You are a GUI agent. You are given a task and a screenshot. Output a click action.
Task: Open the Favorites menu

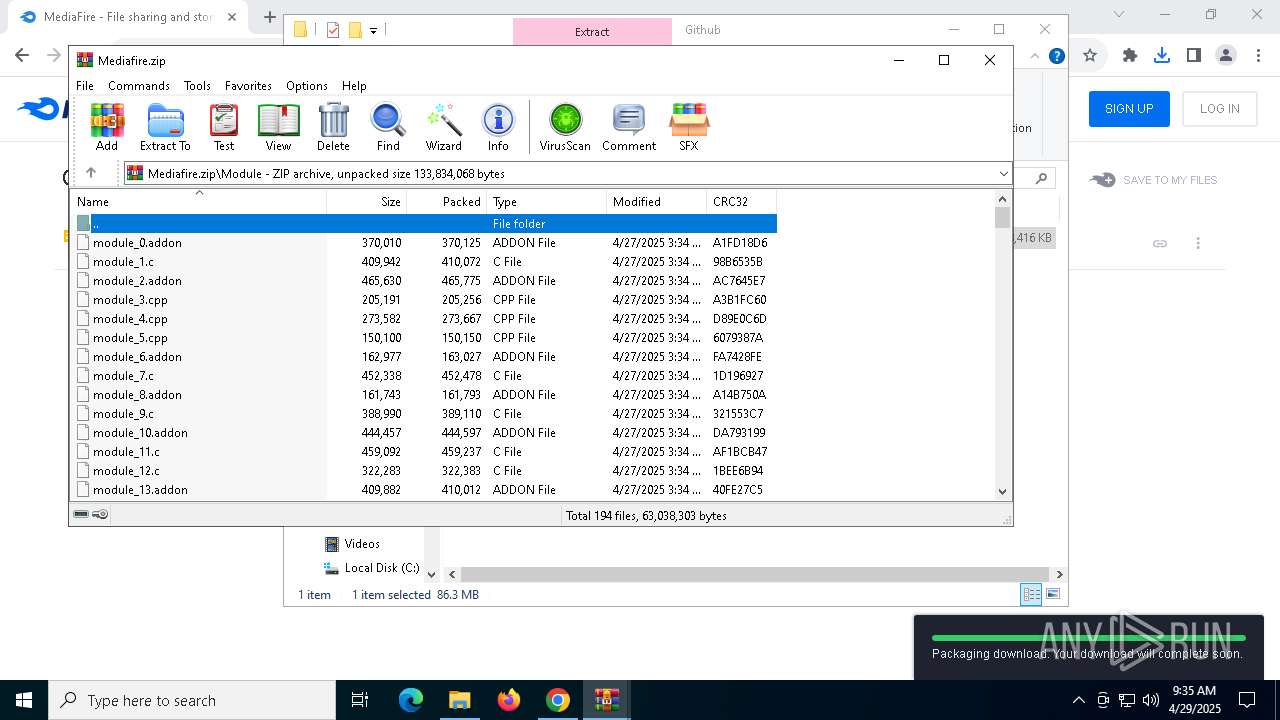tap(248, 86)
